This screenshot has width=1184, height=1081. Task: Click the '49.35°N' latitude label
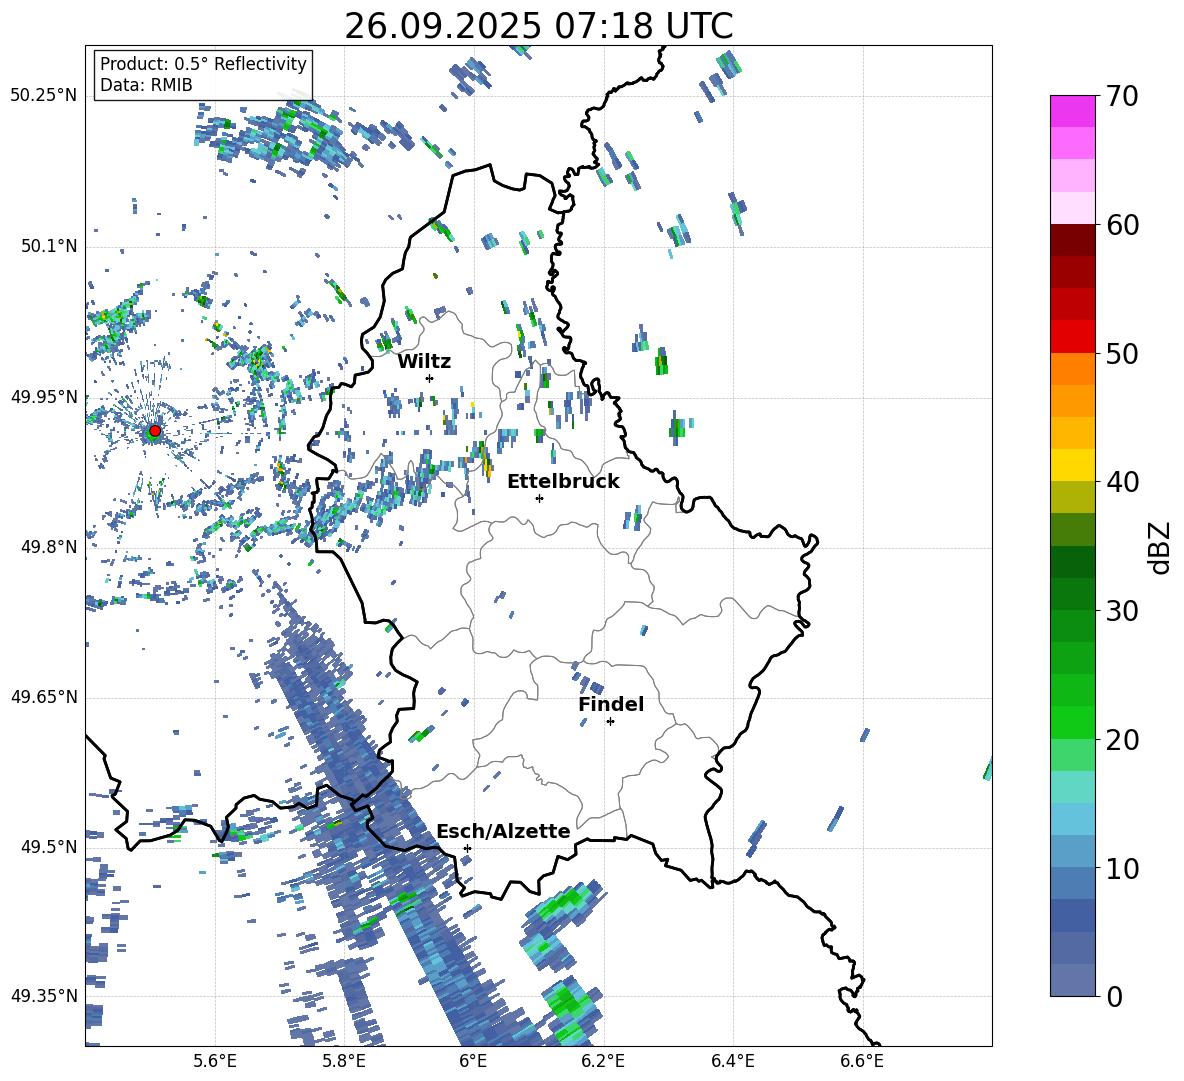click(44, 996)
